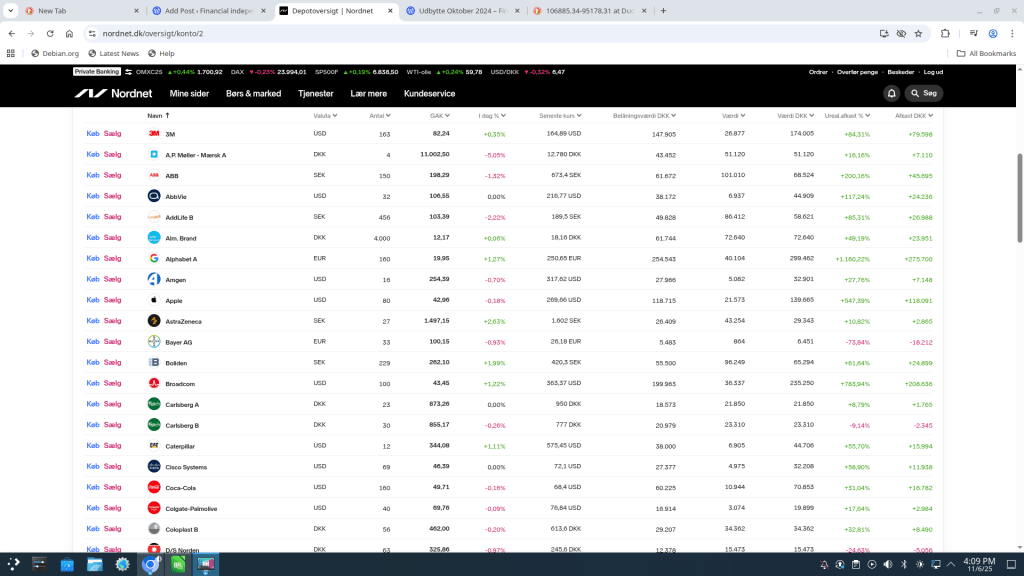This screenshot has width=1024, height=576.
Task: Click Køb for the 3M stock
Action: pyautogui.click(x=93, y=133)
